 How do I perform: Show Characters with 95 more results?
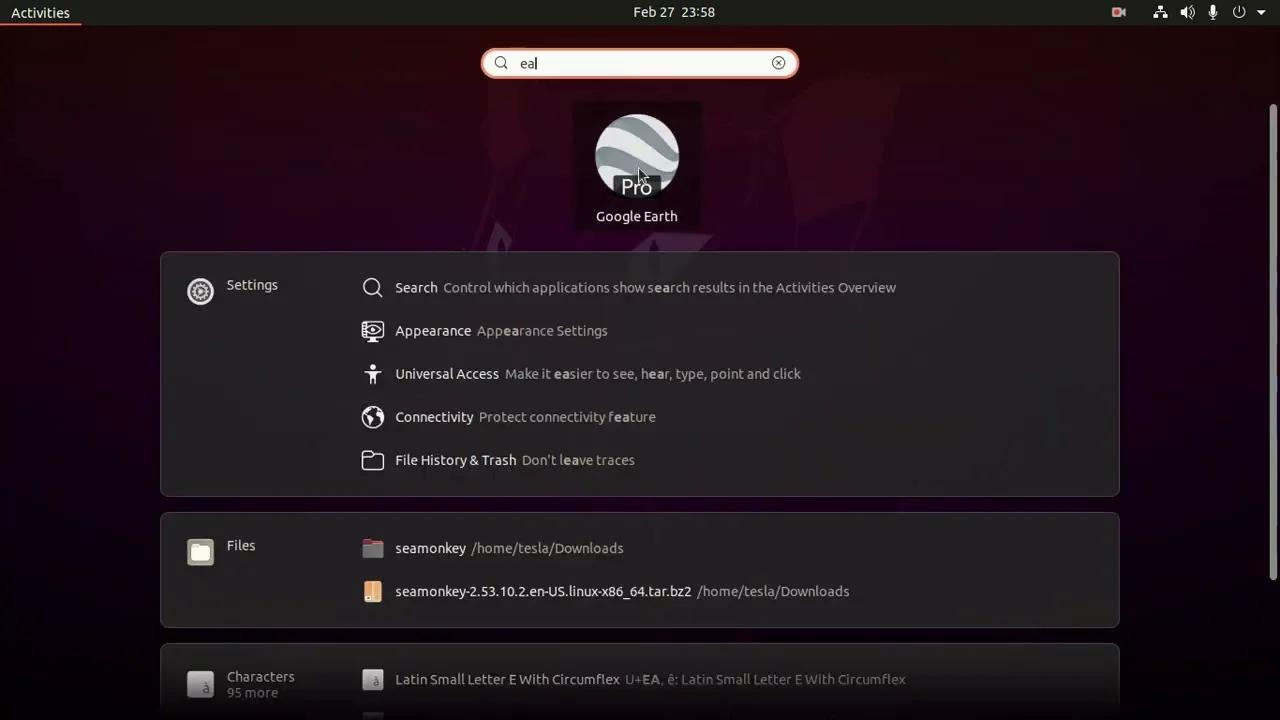pos(261,684)
